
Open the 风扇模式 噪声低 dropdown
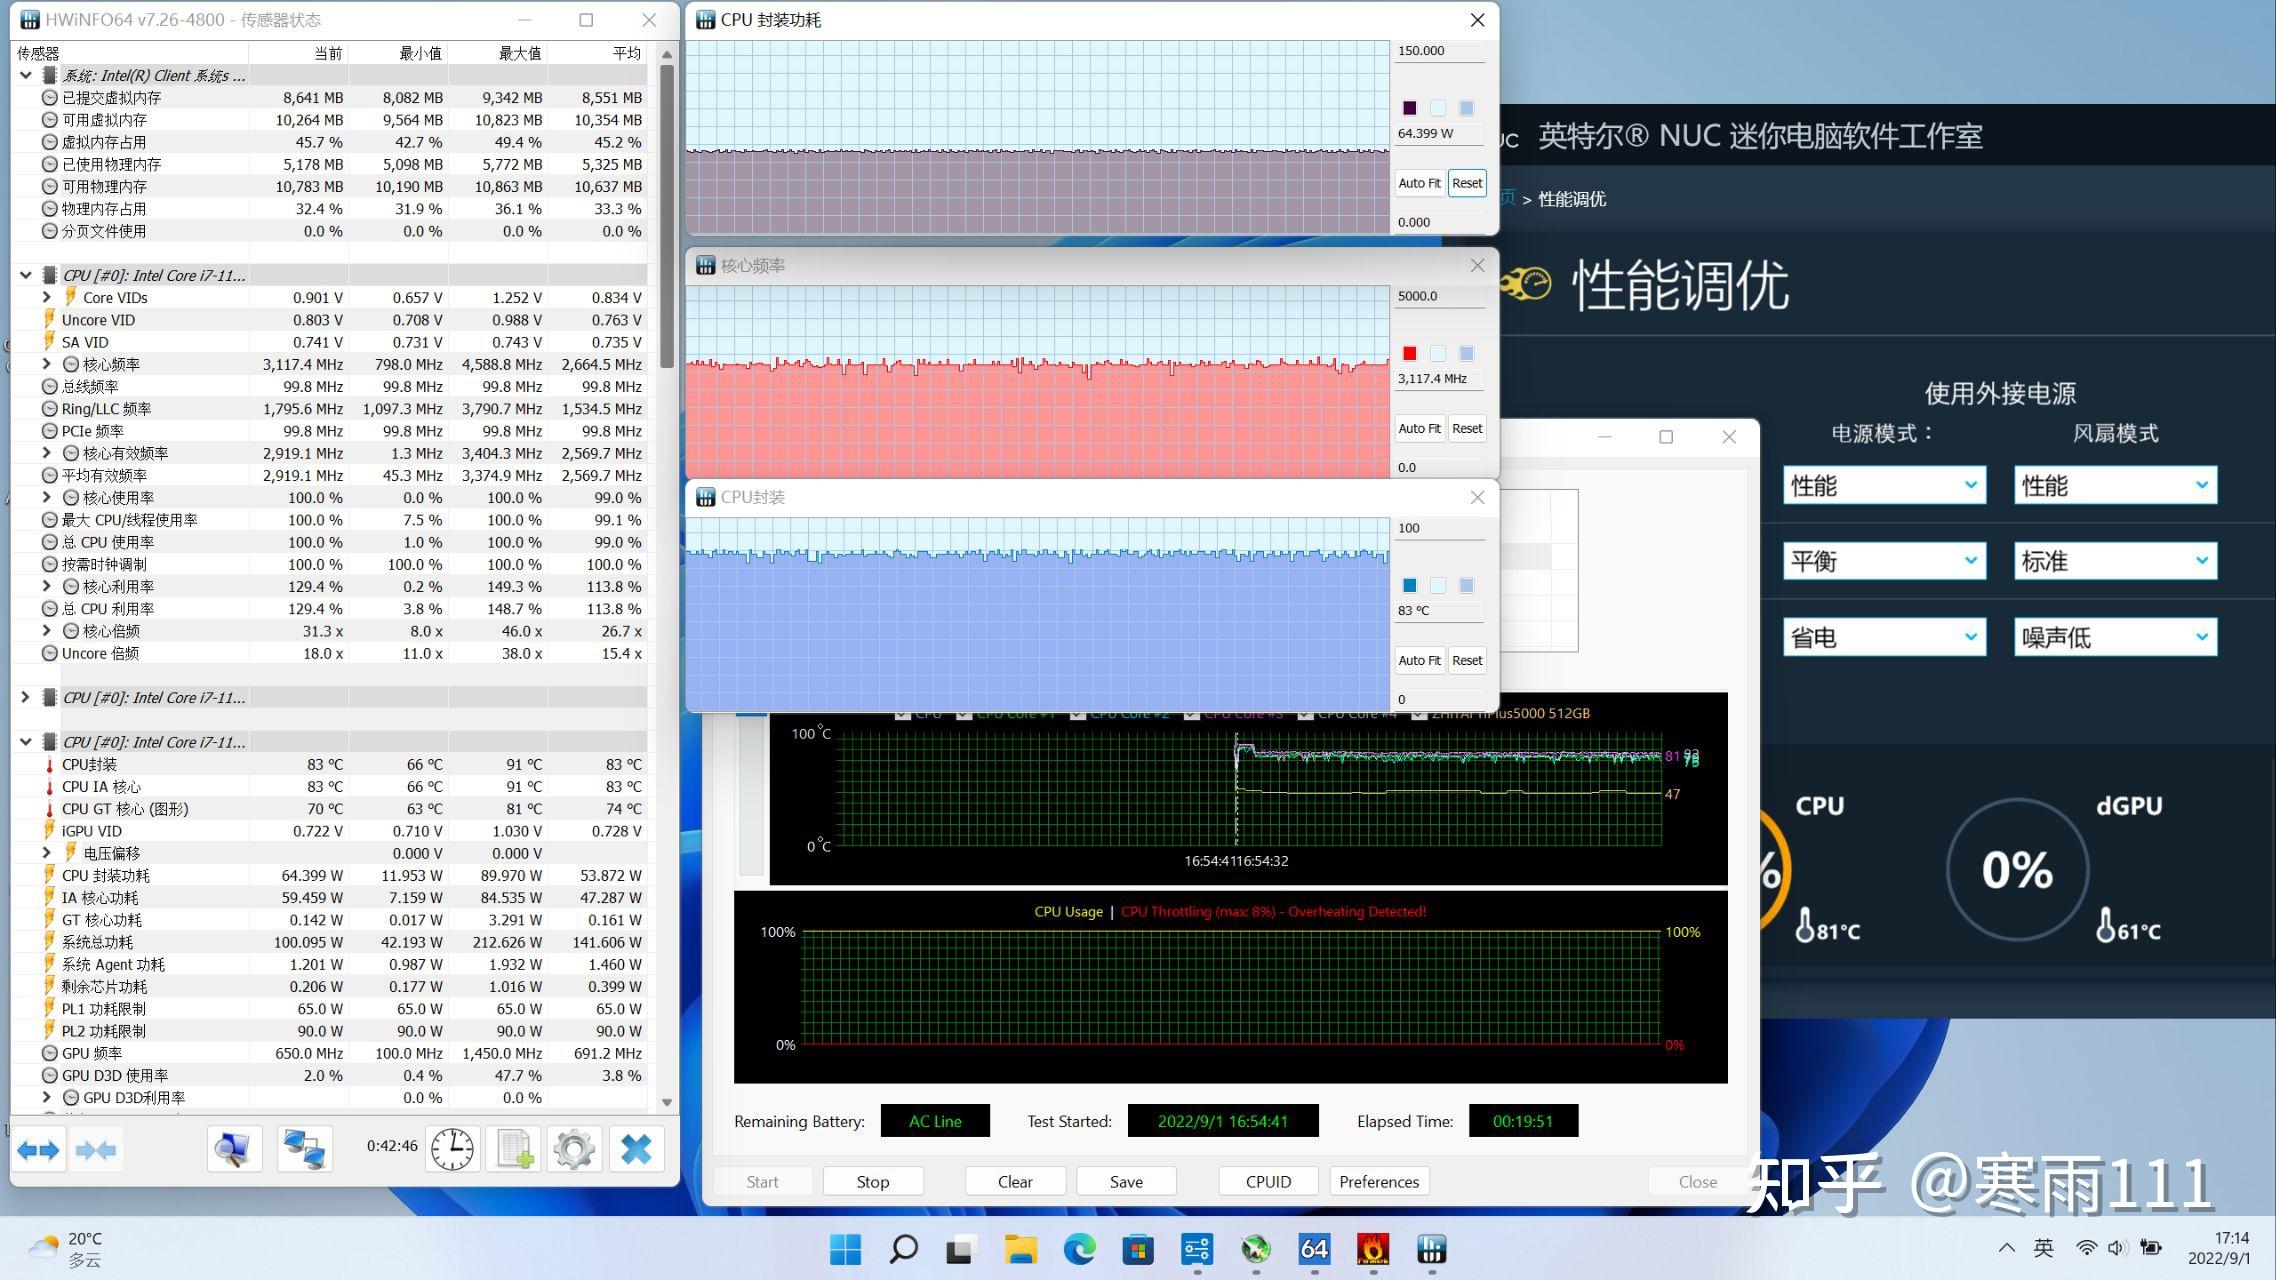(2114, 637)
